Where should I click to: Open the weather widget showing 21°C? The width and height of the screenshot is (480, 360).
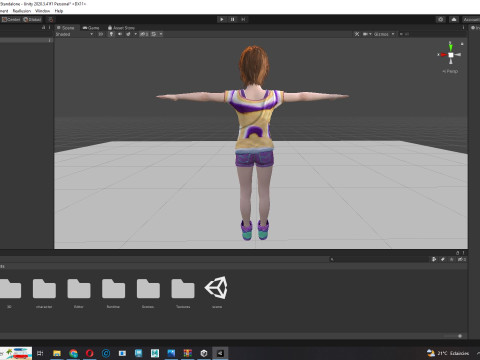448,353
